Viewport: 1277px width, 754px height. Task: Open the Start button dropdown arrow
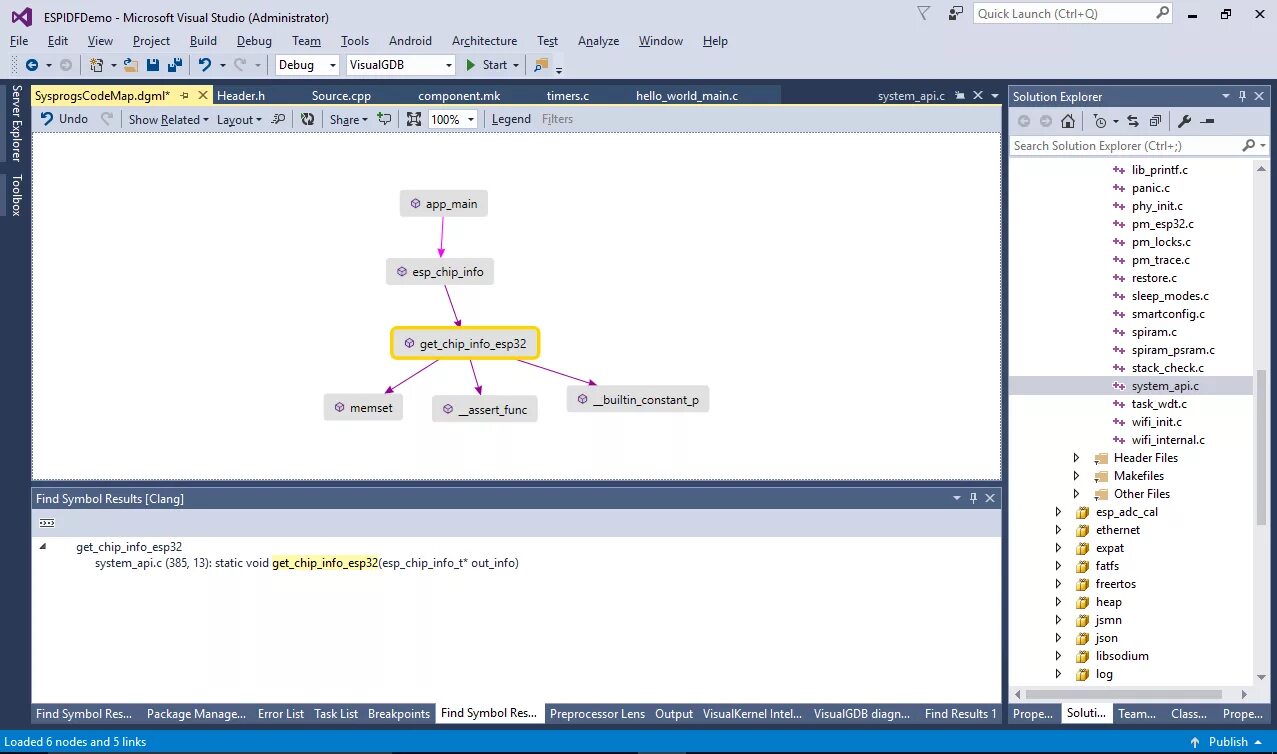[x=516, y=65]
